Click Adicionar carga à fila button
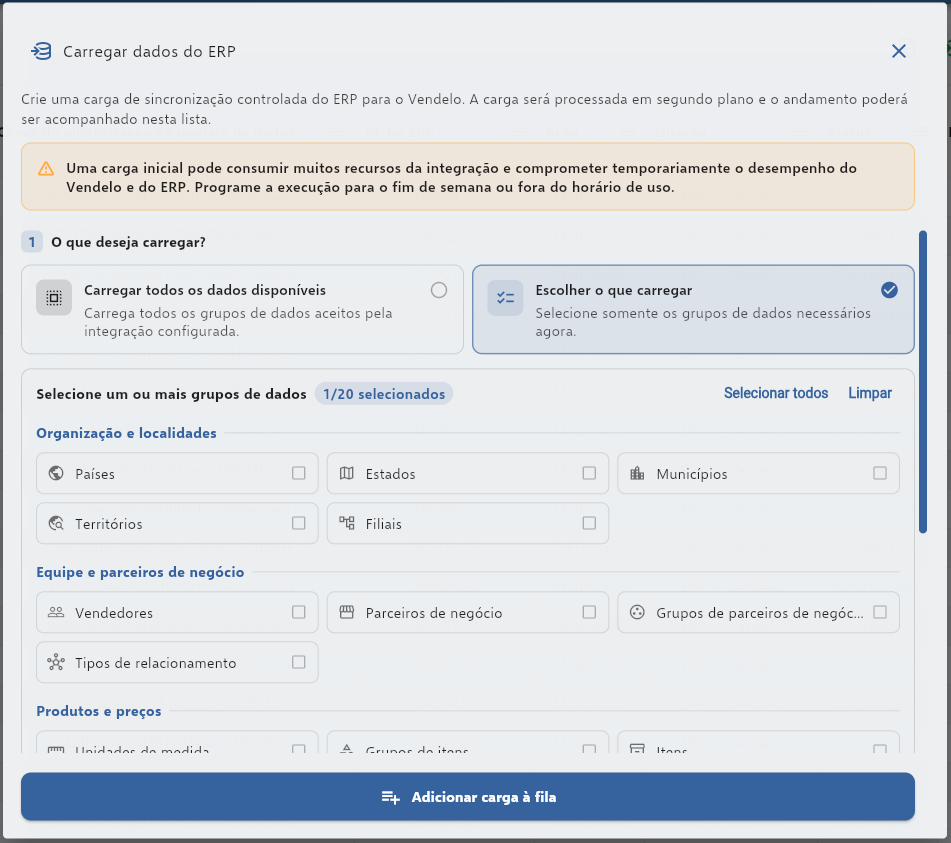 (x=468, y=797)
